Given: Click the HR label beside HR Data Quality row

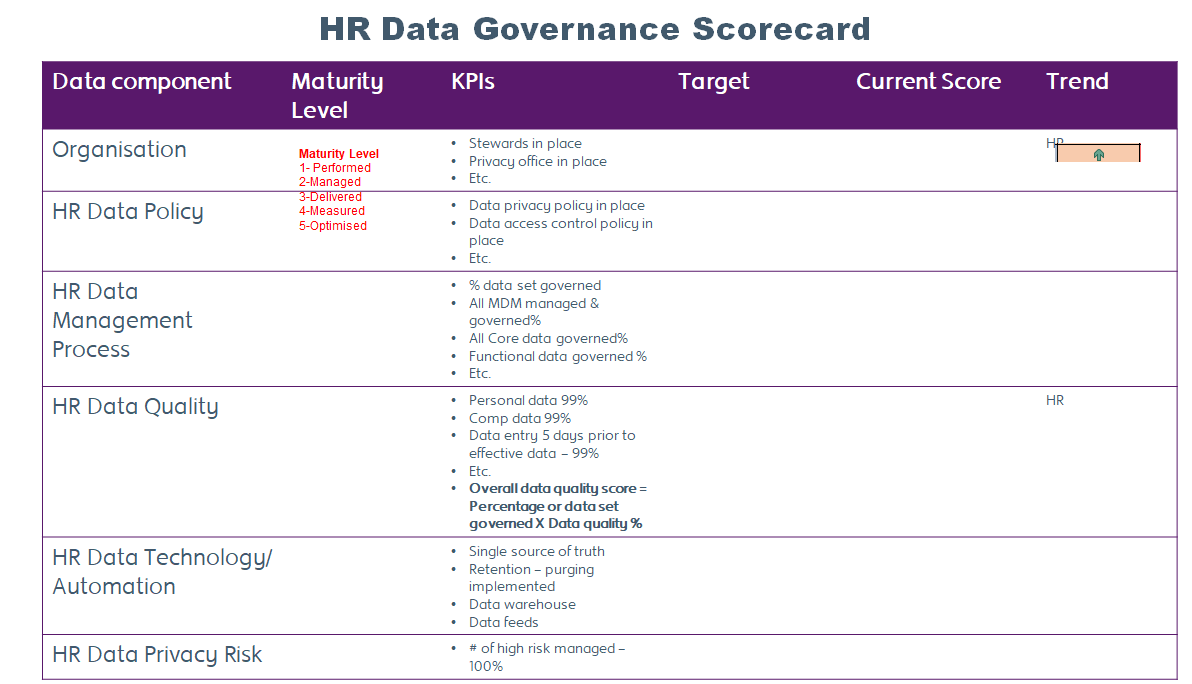Looking at the screenshot, I should click(1054, 399).
